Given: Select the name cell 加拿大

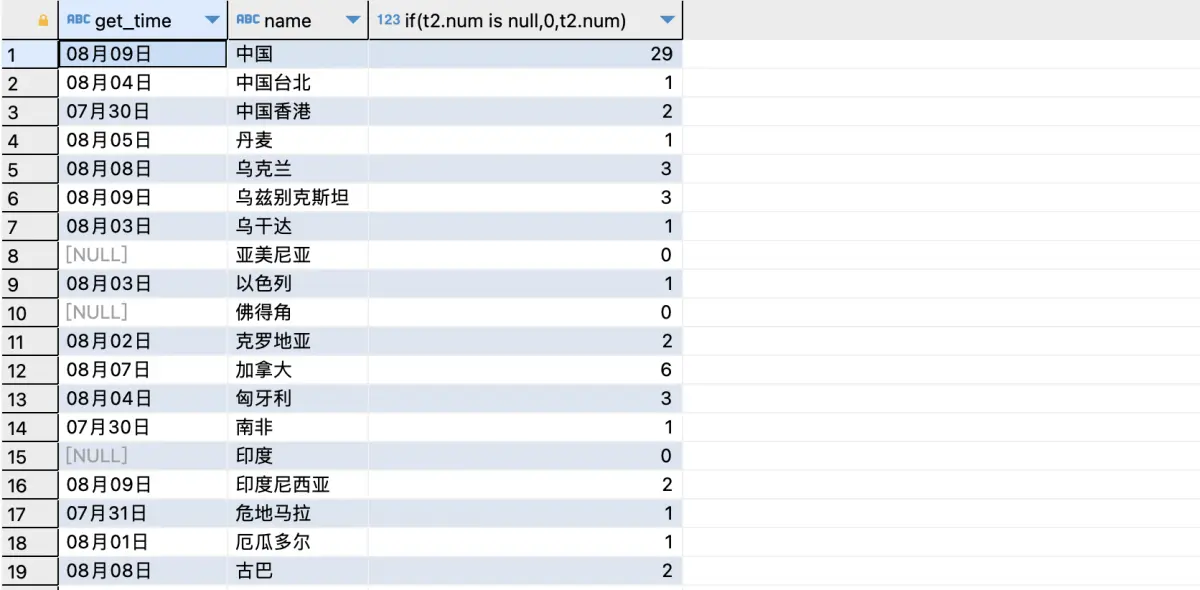Looking at the screenshot, I should tap(298, 370).
